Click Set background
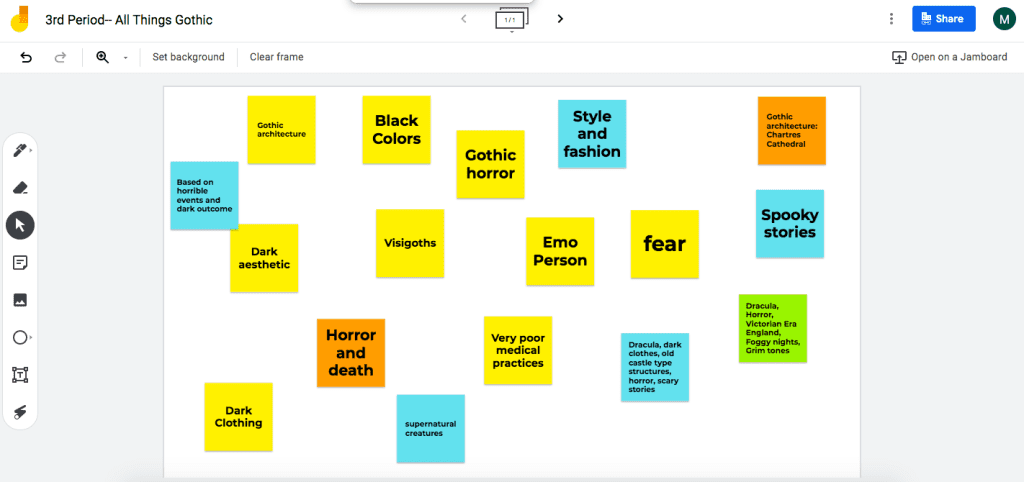Image resolution: width=1024 pixels, height=482 pixels. [x=188, y=57]
